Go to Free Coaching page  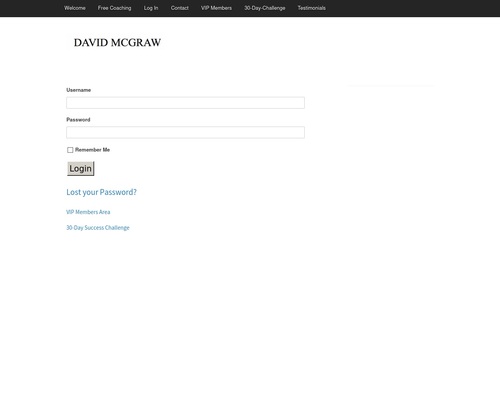[114, 8]
